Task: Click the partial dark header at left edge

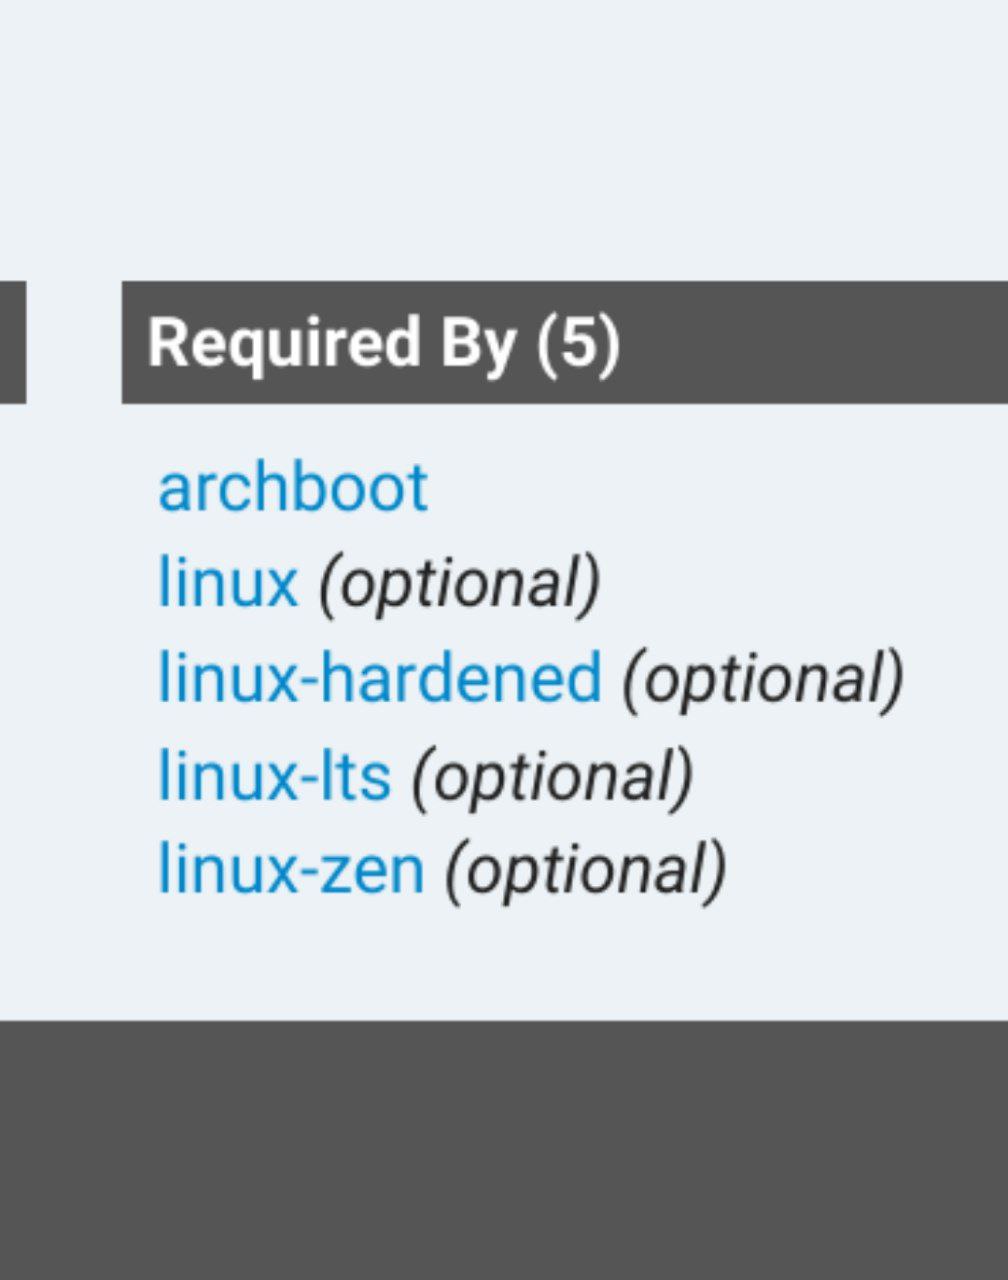Action: [x=12, y=343]
